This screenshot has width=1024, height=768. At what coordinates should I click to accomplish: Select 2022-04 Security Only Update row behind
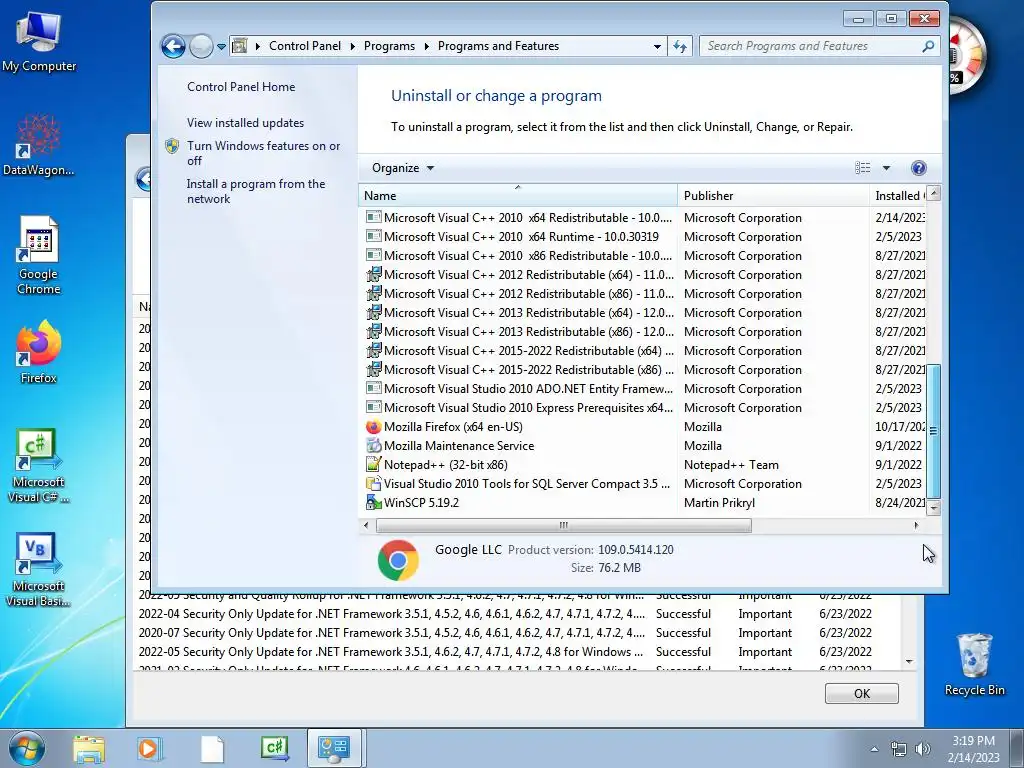click(x=516, y=614)
